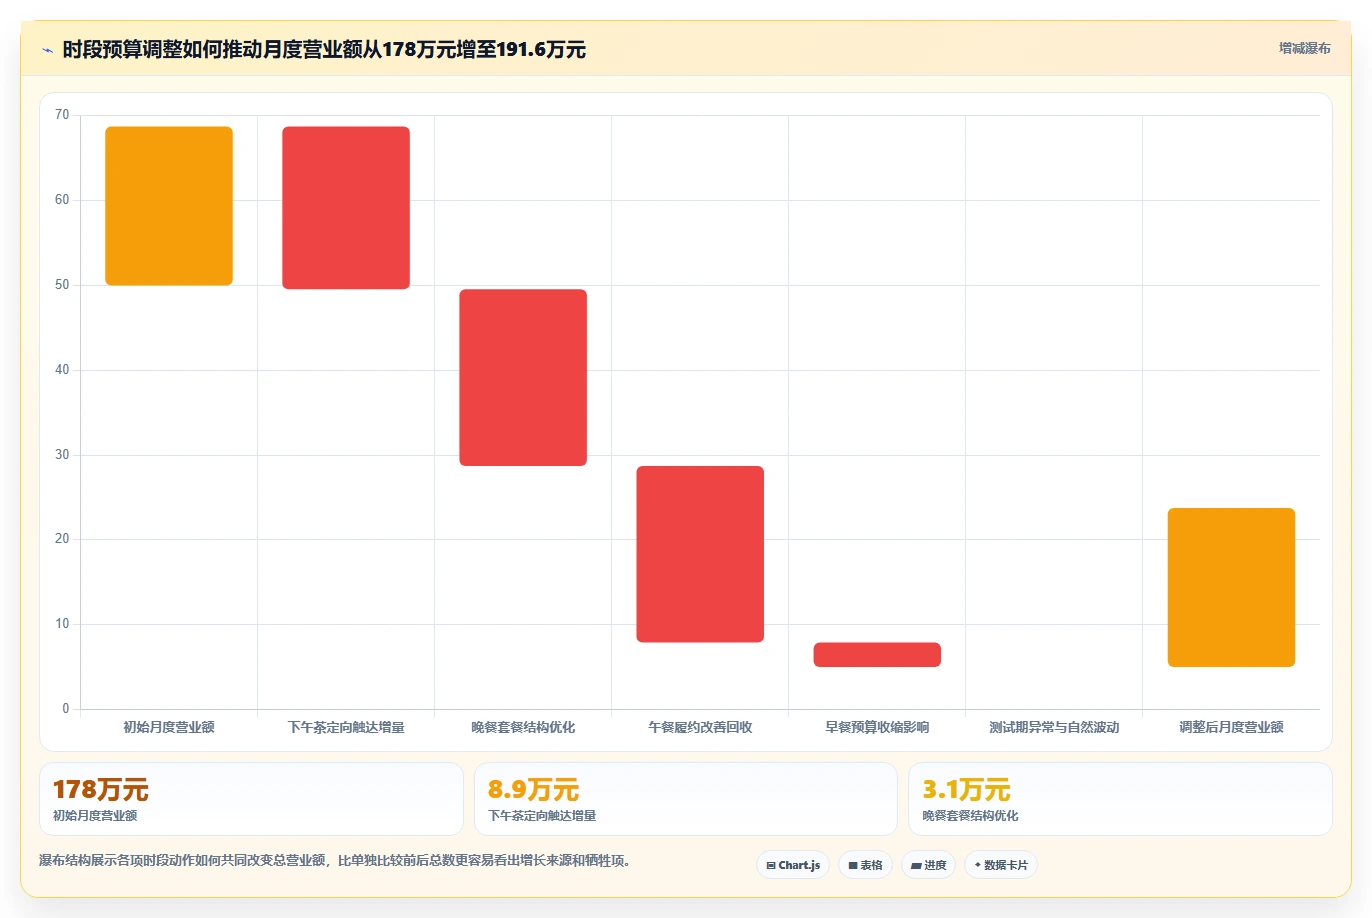
Task: Click y-axis value 70
Action: (62, 115)
